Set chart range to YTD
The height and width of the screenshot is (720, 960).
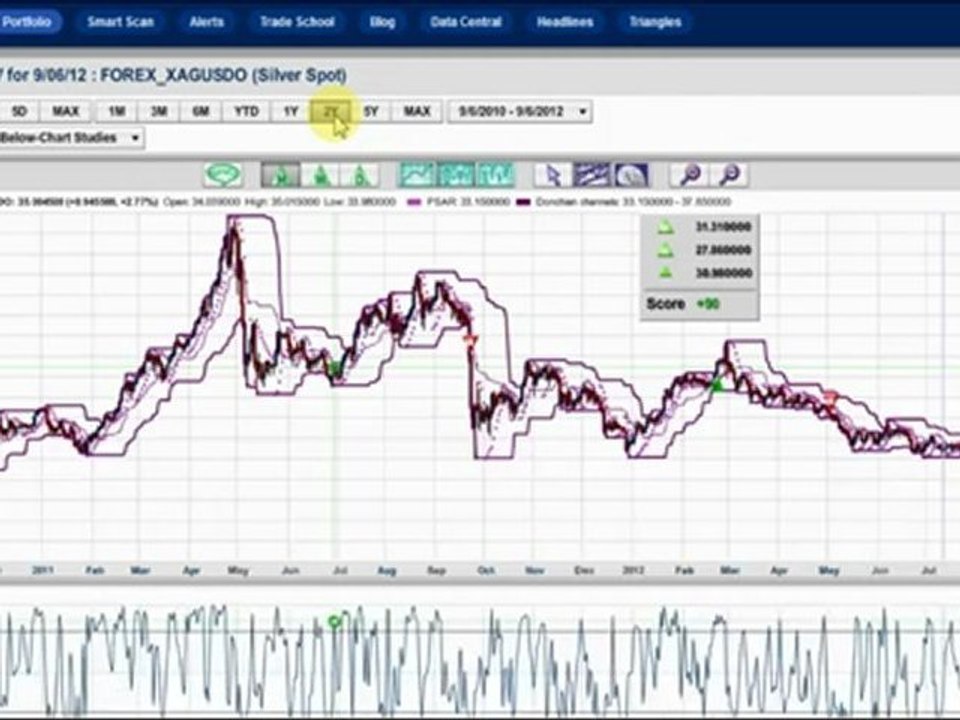click(246, 111)
